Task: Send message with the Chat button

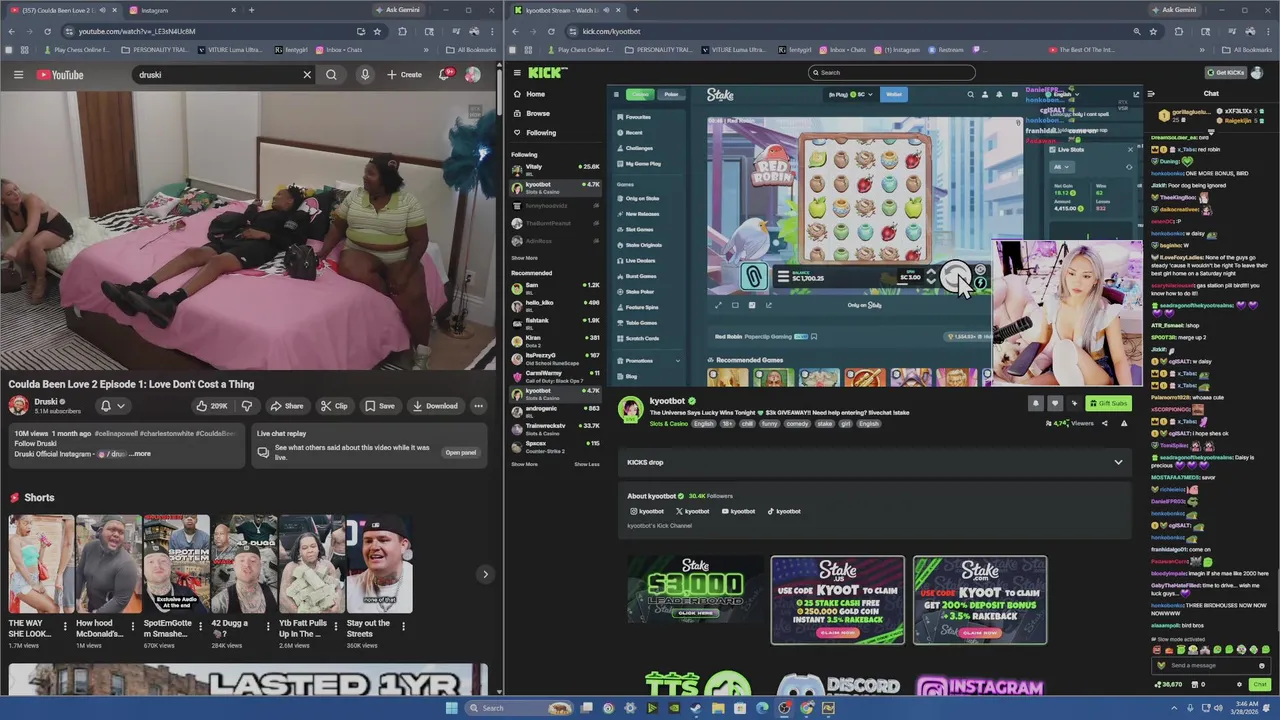Action: tap(1261, 685)
